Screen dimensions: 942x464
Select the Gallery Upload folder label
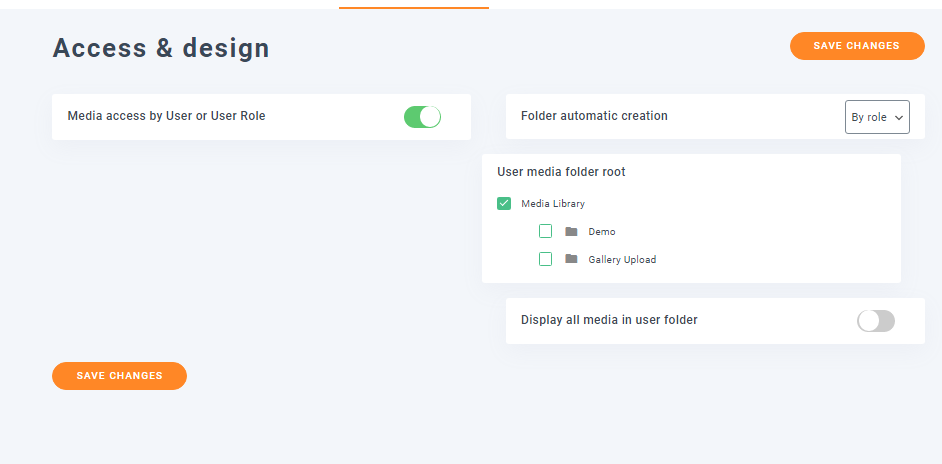point(622,260)
